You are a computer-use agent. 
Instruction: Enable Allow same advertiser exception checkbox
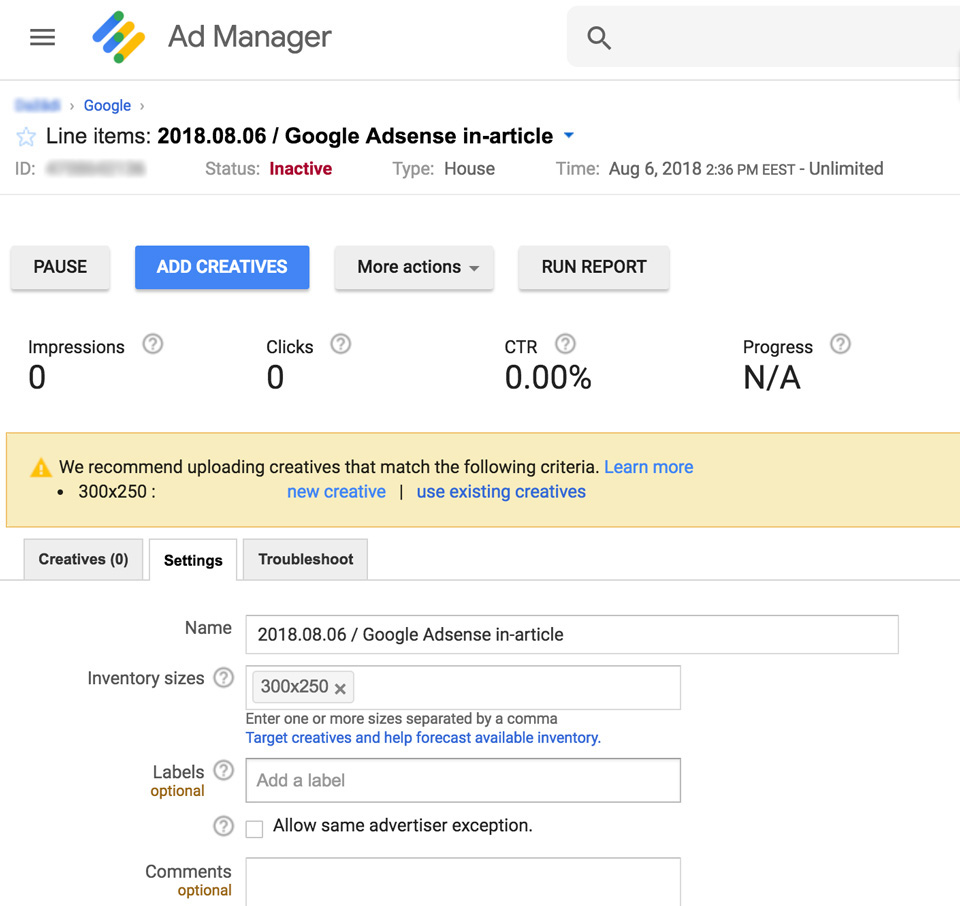[254, 829]
